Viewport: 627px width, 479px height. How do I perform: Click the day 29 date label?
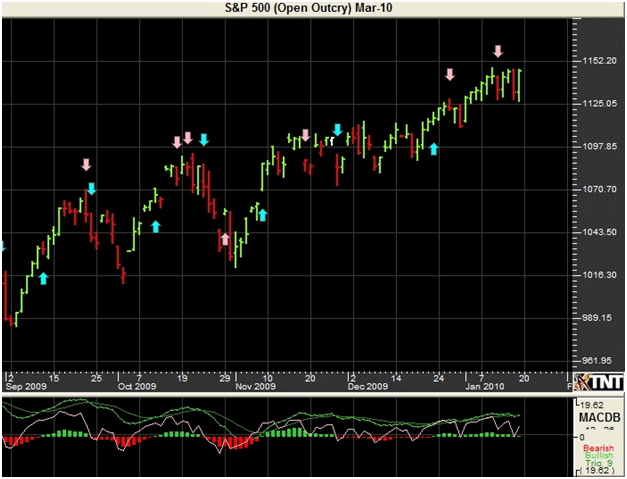(x=225, y=378)
